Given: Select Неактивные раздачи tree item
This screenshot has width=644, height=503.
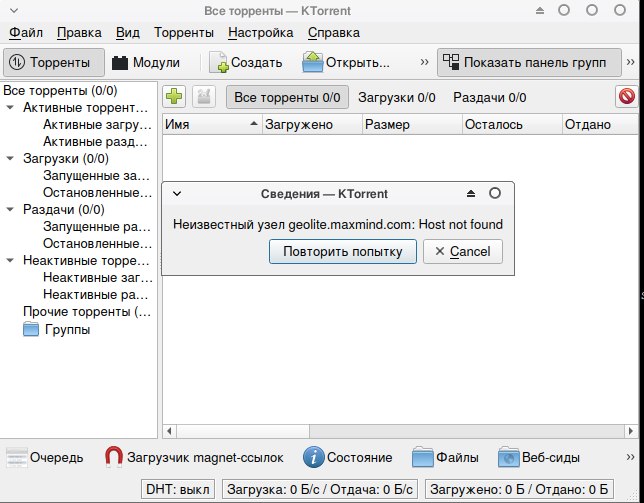Looking at the screenshot, I should click(96, 294).
